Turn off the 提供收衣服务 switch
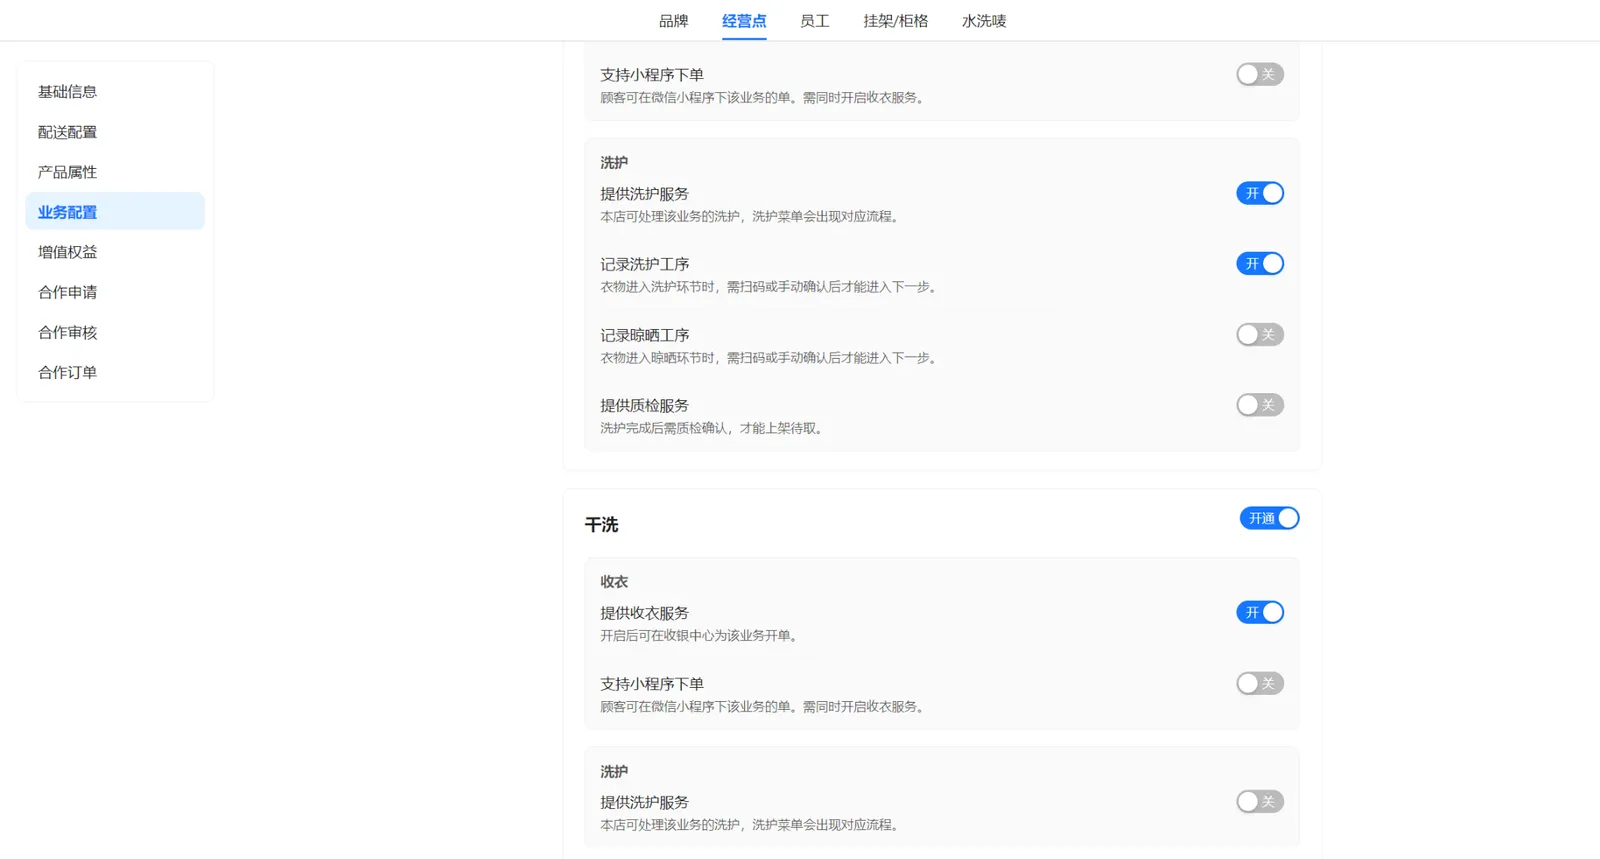Image resolution: width=1600 pixels, height=859 pixels. [x=1259, y=612]
